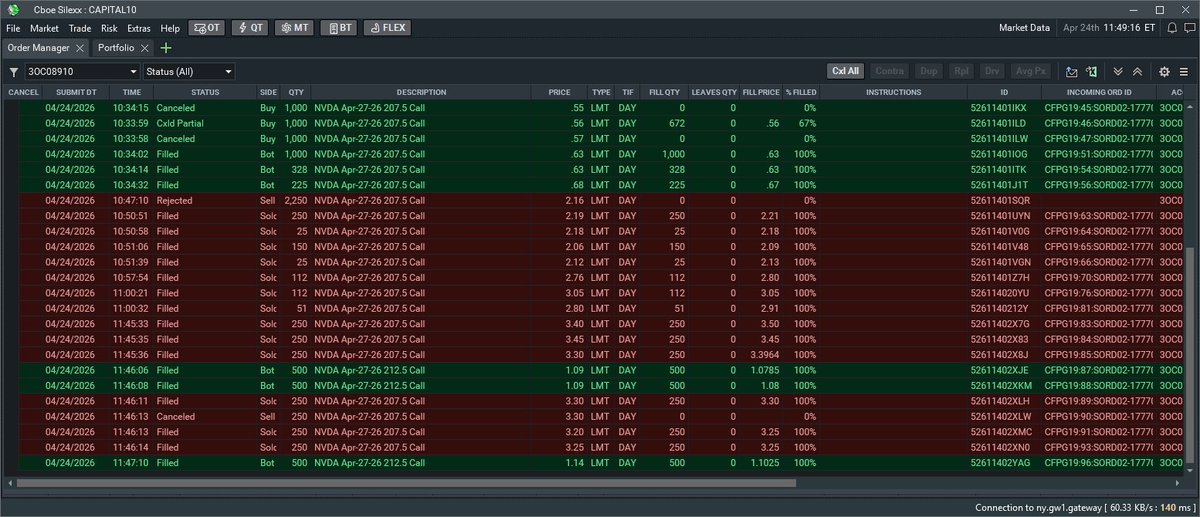Select order ID 52611402X7G
This screenshot has width=1200, height=517.
click(x=999, y=324)
